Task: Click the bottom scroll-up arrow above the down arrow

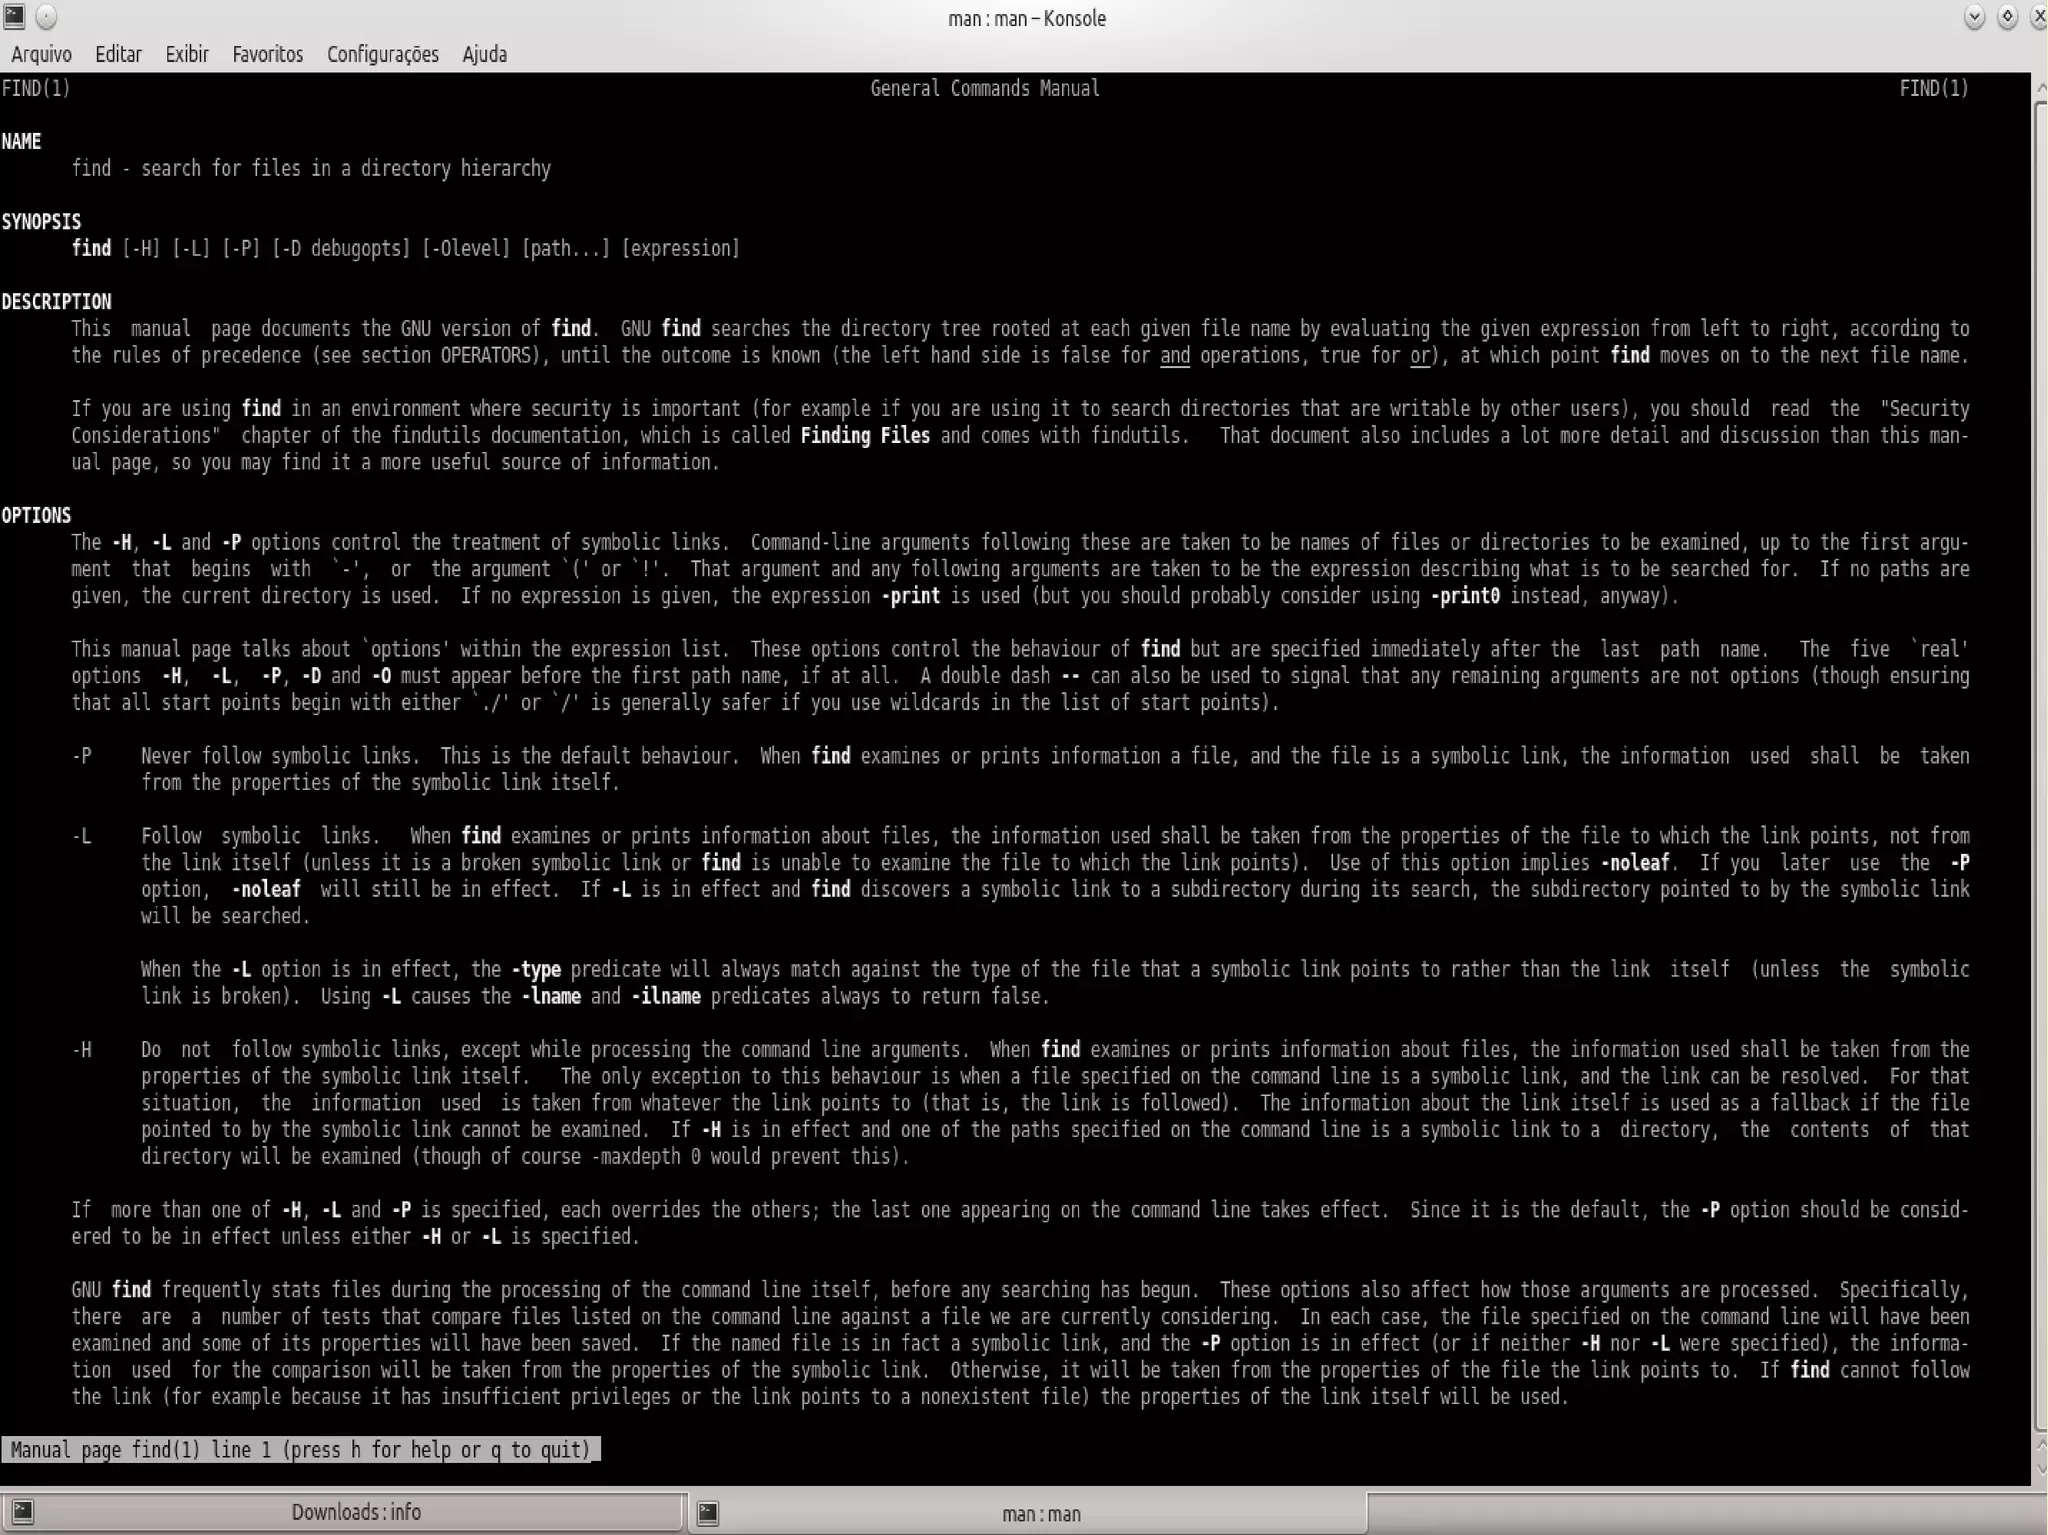Action: click(x=2040, y=1446)
